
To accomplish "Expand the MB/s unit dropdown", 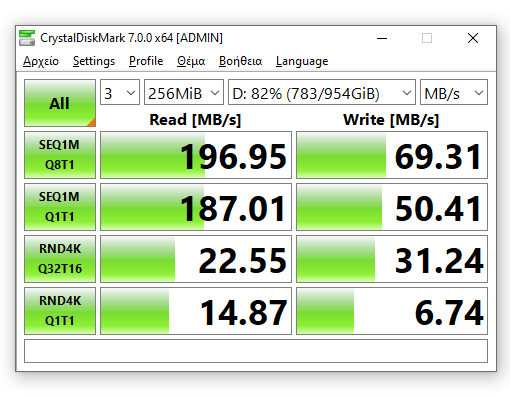I will click(x=454, y=92).
